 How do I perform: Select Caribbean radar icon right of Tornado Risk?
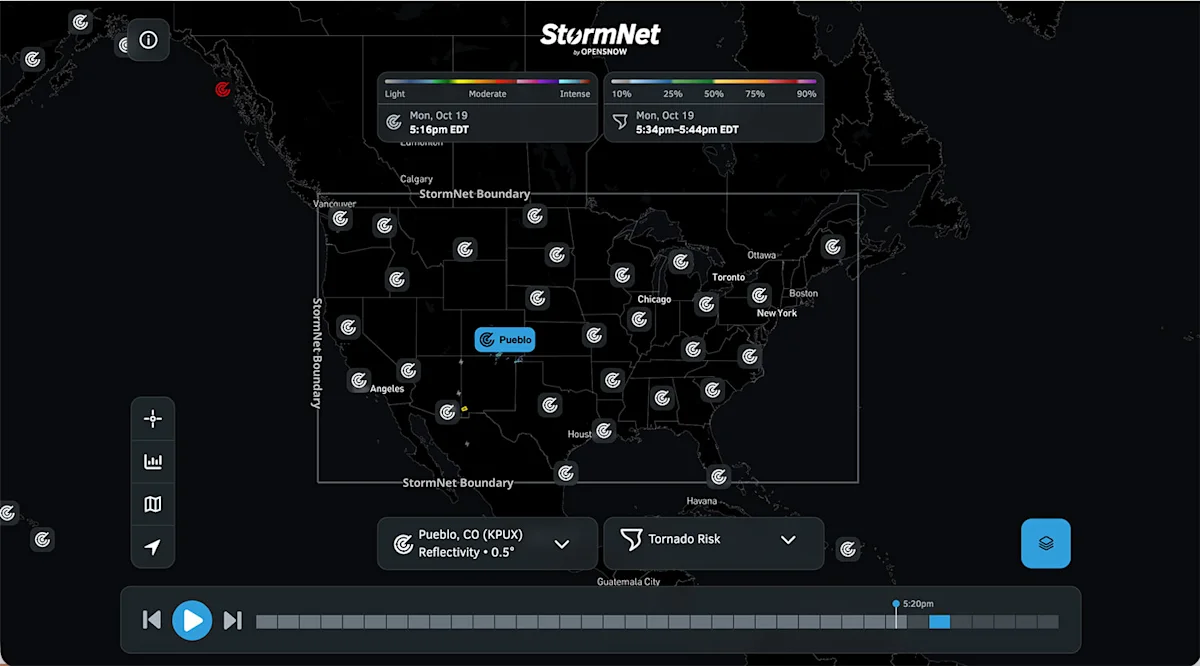coord(847,549)
